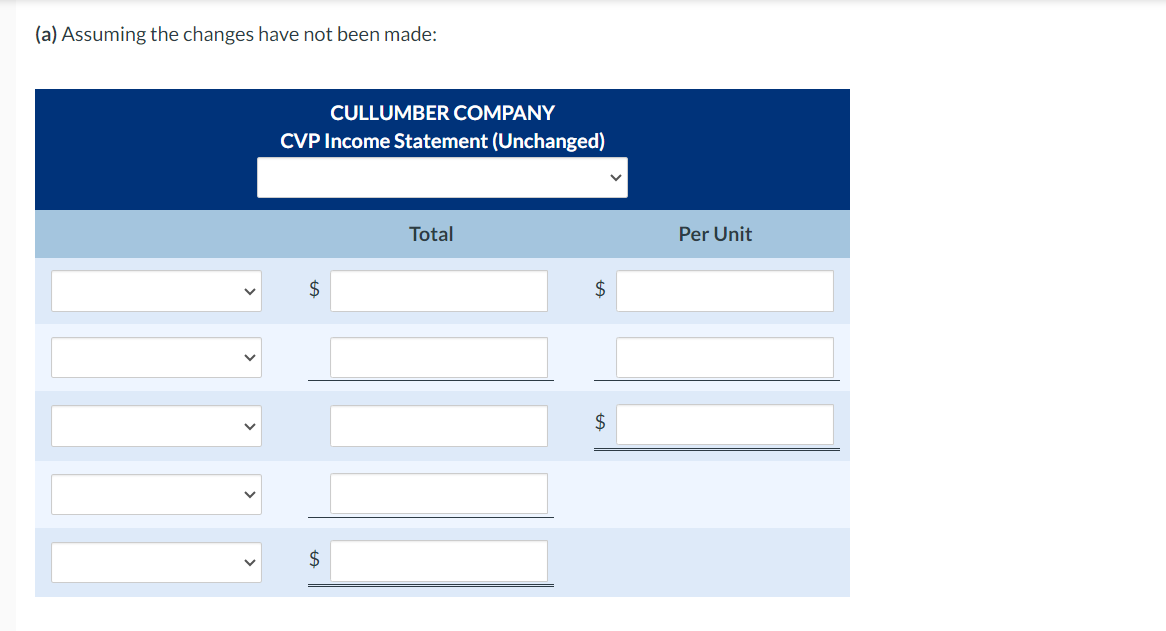Open the statement period dropdown under the title
The height and width of the screenshot is (631, 1166).
(x=442, y=177)
